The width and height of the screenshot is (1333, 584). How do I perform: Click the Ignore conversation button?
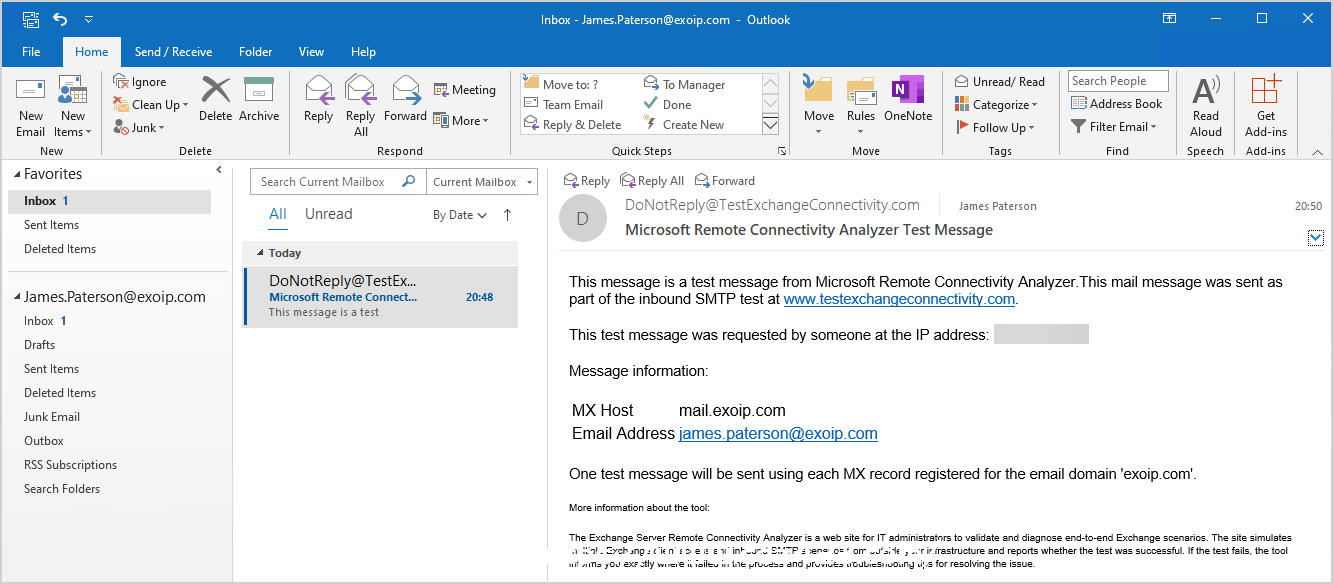point(140,82)
